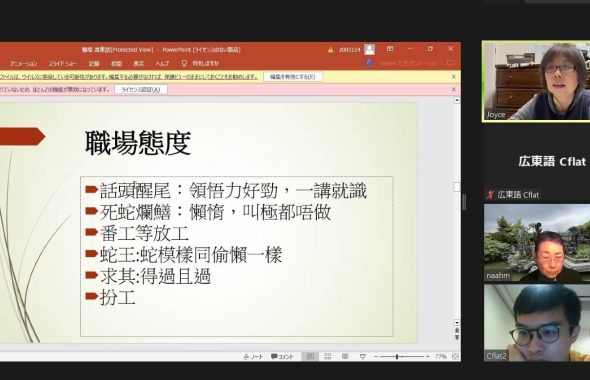Viewport: 590px width, 380px height.
Task: Open the アニメーション (Animations) tab
Action: coord(23,63)
